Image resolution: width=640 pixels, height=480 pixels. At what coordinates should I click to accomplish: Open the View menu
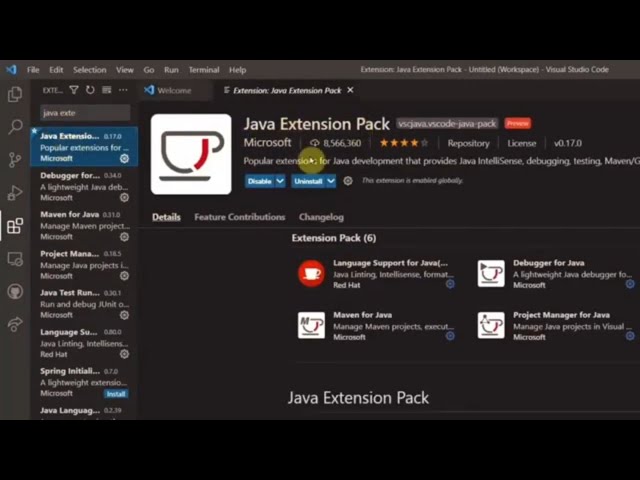pyautogui.click(x=124, y=70)
